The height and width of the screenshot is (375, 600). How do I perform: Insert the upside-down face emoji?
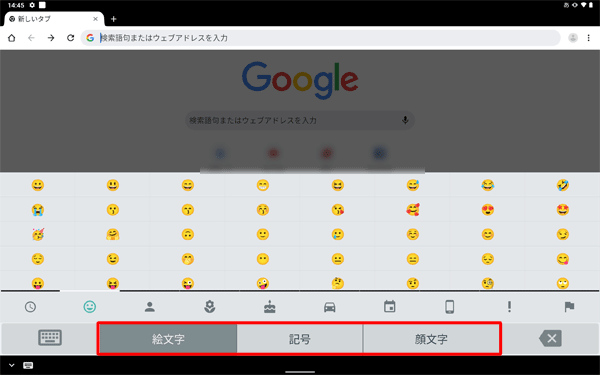pyautogui.click(x=188, y=234)
